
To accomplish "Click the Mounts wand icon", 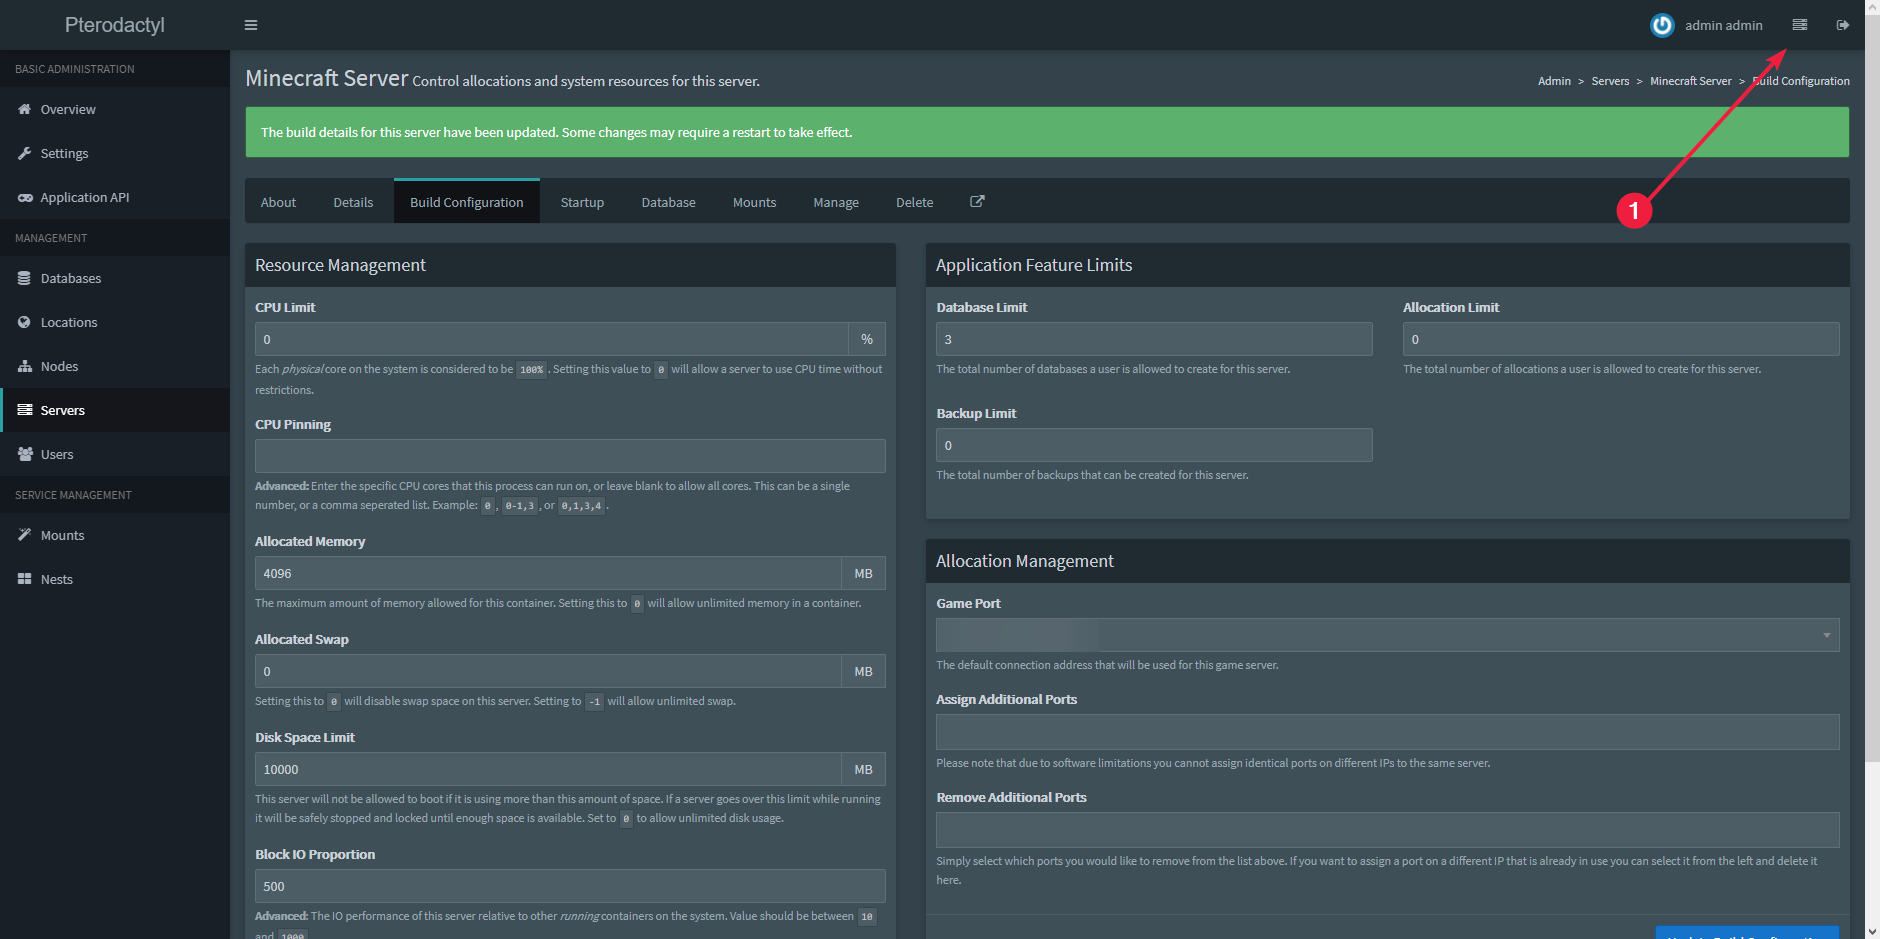I will [x=25, y=535].
